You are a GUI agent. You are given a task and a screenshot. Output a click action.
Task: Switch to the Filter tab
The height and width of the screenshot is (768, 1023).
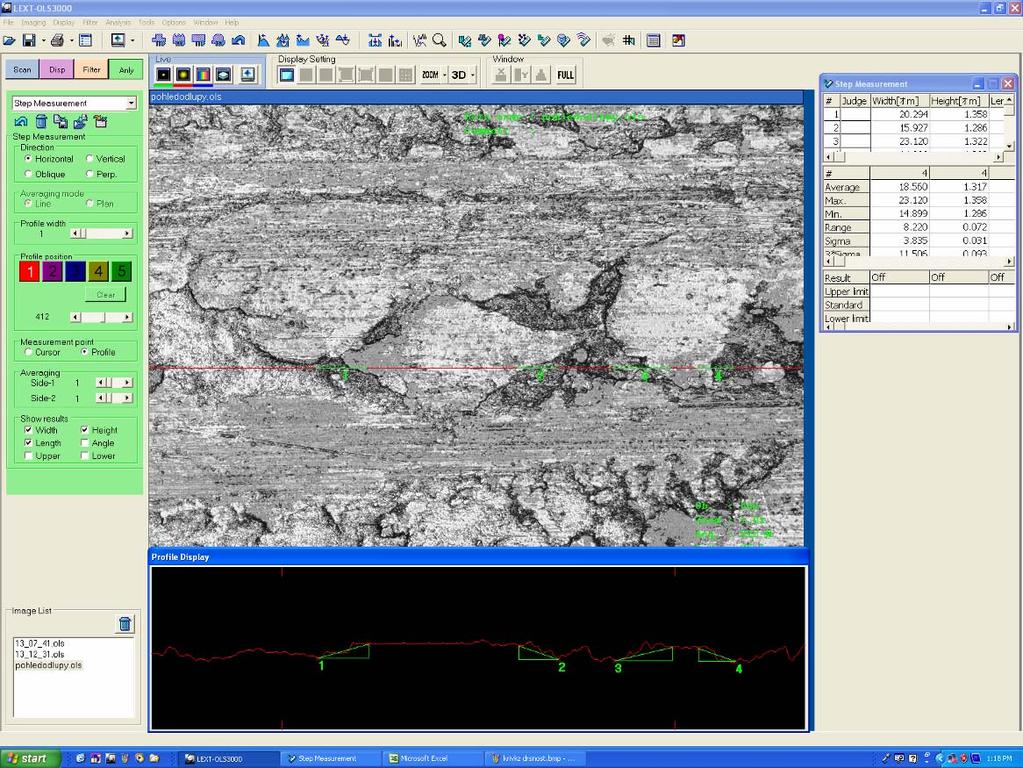(91, 69)
